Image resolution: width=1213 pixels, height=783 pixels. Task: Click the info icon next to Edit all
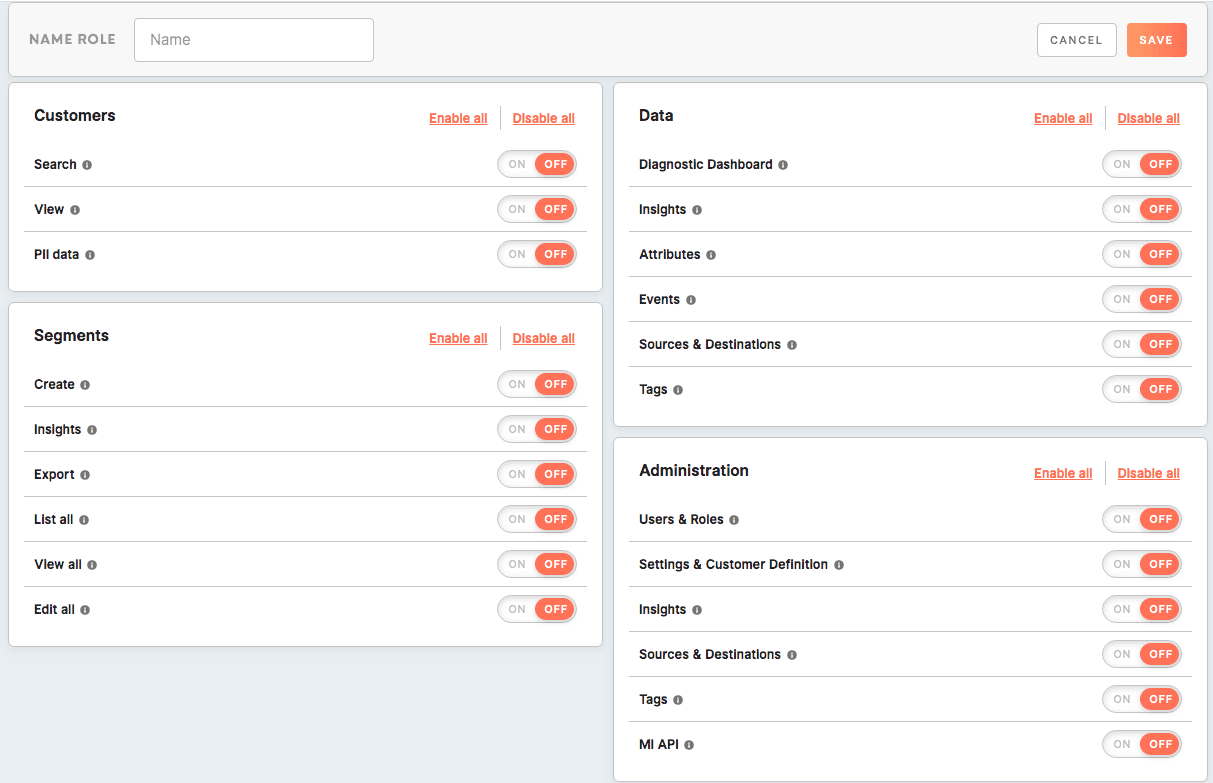point(85,610)
